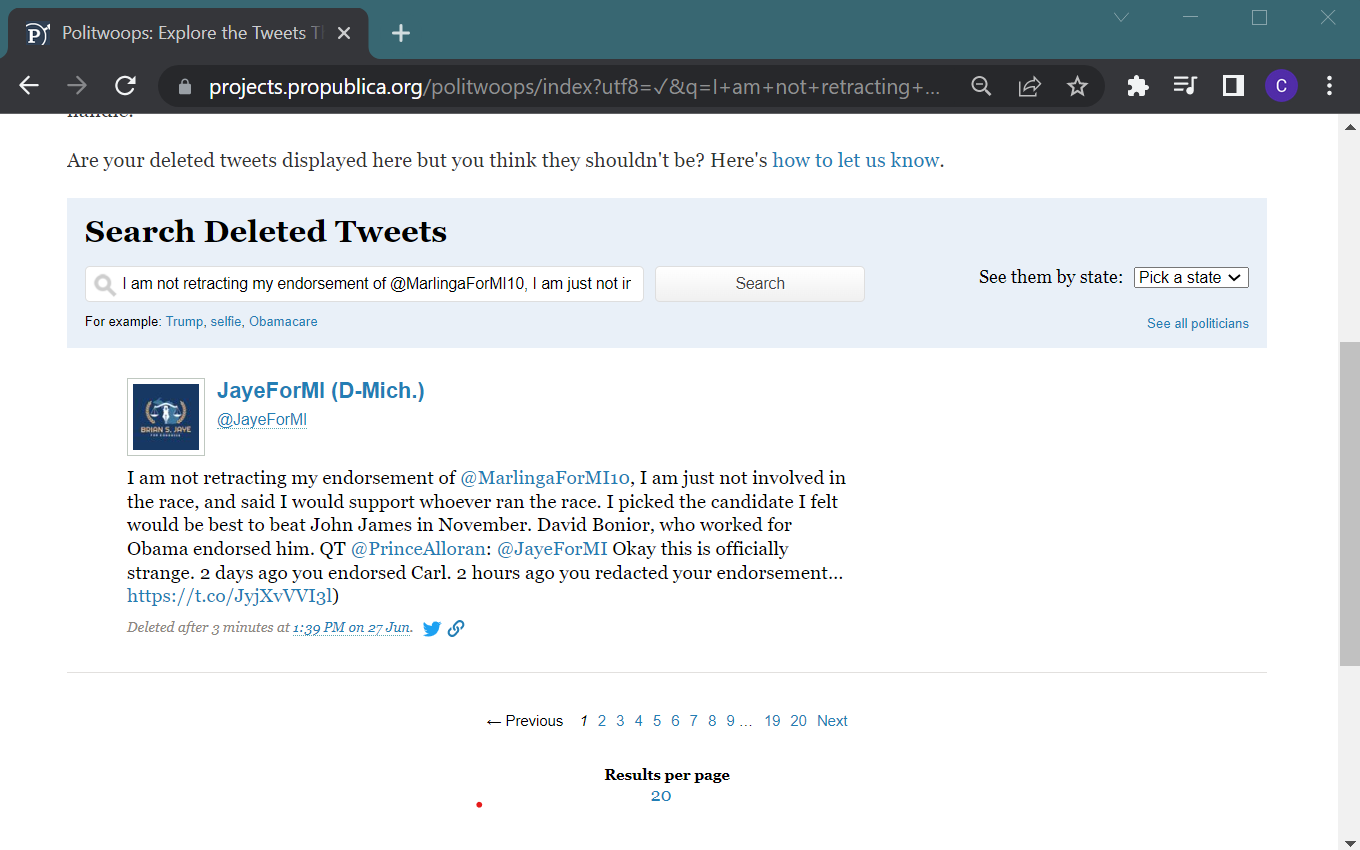Click the page scrollbar up arrow

pyautogui.click(x=1349, y=128)
